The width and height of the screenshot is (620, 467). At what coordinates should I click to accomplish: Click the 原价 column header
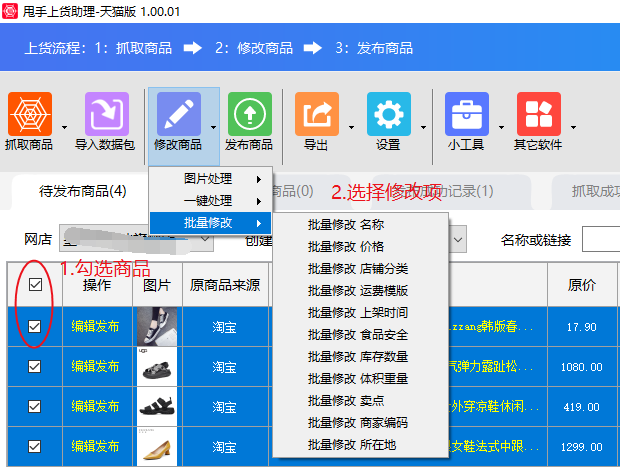click(582, 285)
